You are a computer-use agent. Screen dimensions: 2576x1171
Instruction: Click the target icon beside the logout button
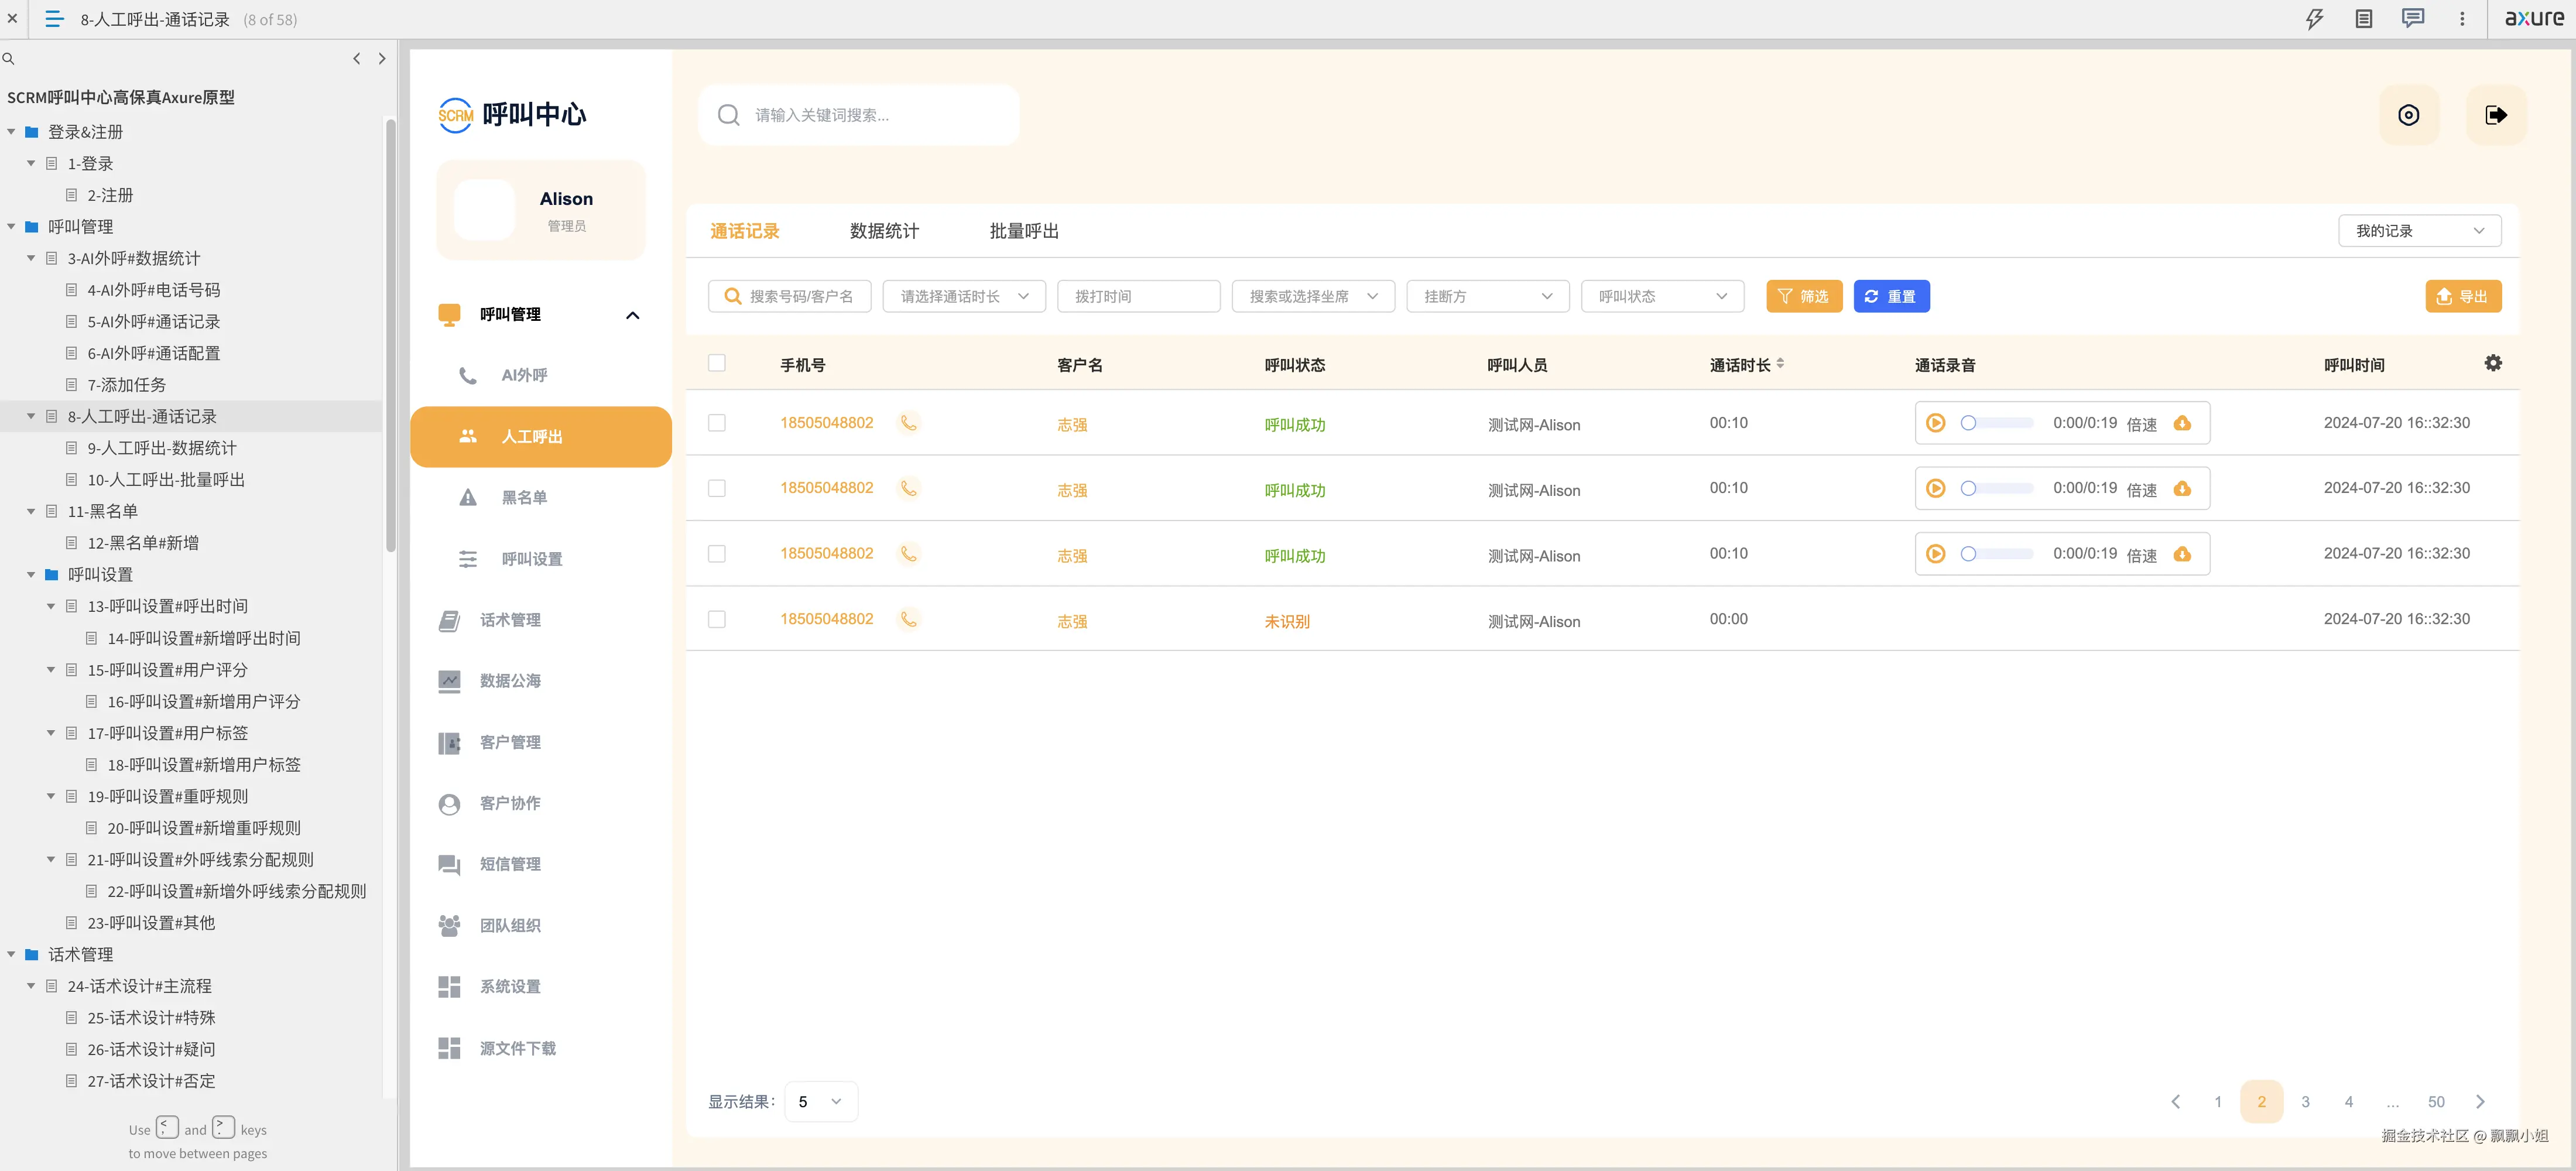click(2408, 115)
